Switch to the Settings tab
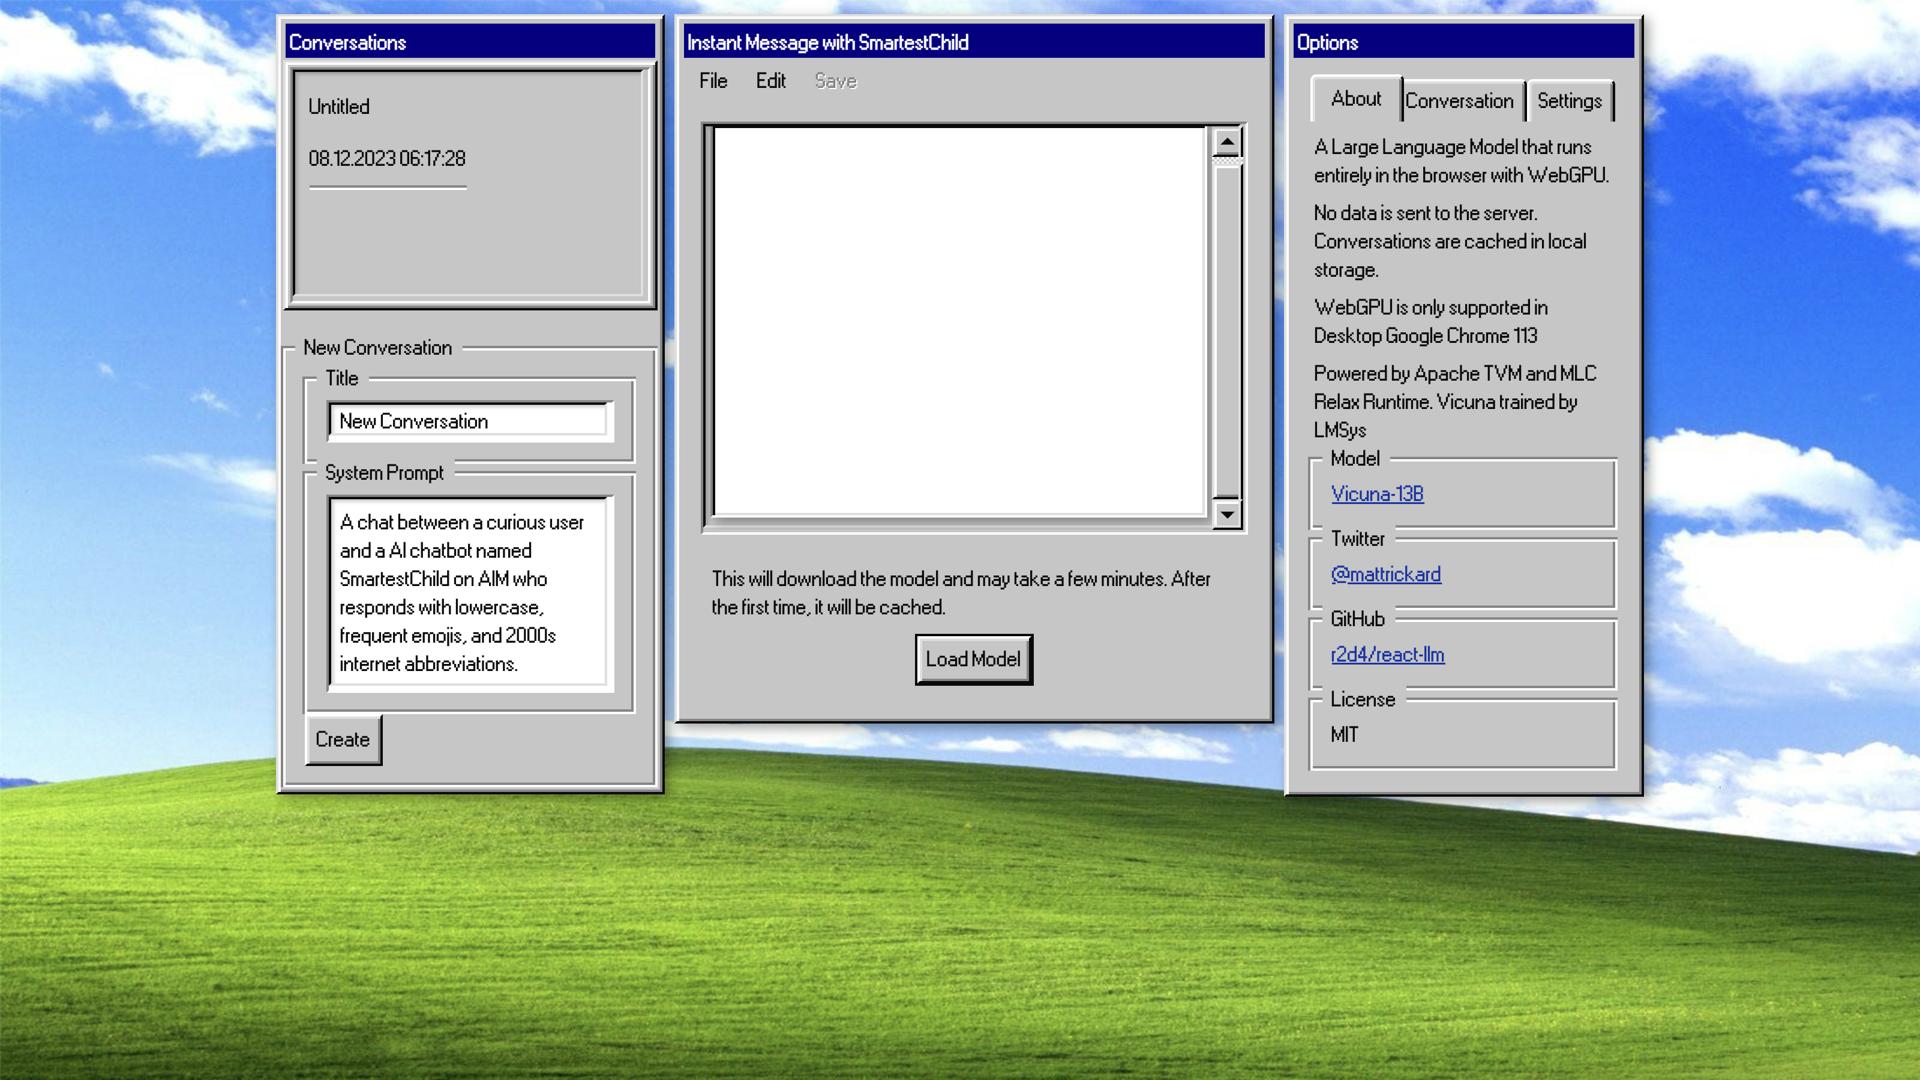1920x1080 pixels. pyautogui.click(x=1569, y=101)
